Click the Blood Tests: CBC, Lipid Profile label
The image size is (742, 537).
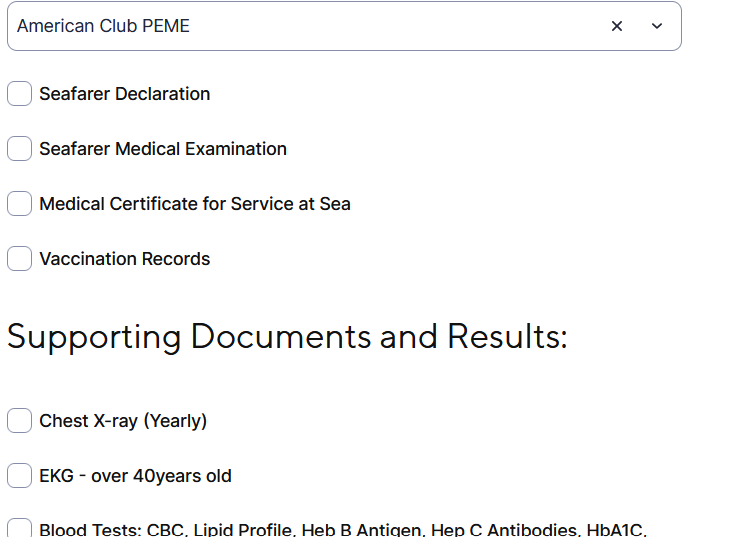343,529
